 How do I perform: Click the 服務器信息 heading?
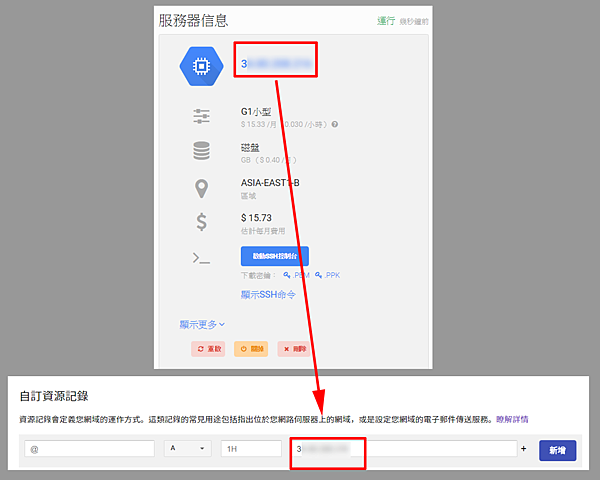coord(194,20)
